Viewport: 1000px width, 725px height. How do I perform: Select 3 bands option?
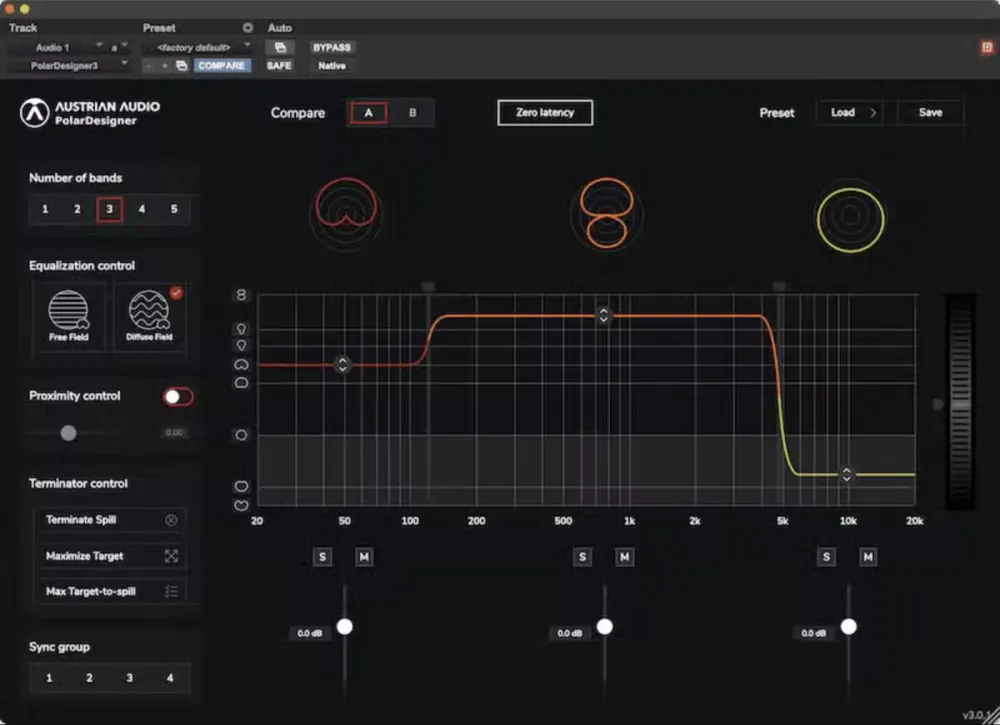click(110, 209)
